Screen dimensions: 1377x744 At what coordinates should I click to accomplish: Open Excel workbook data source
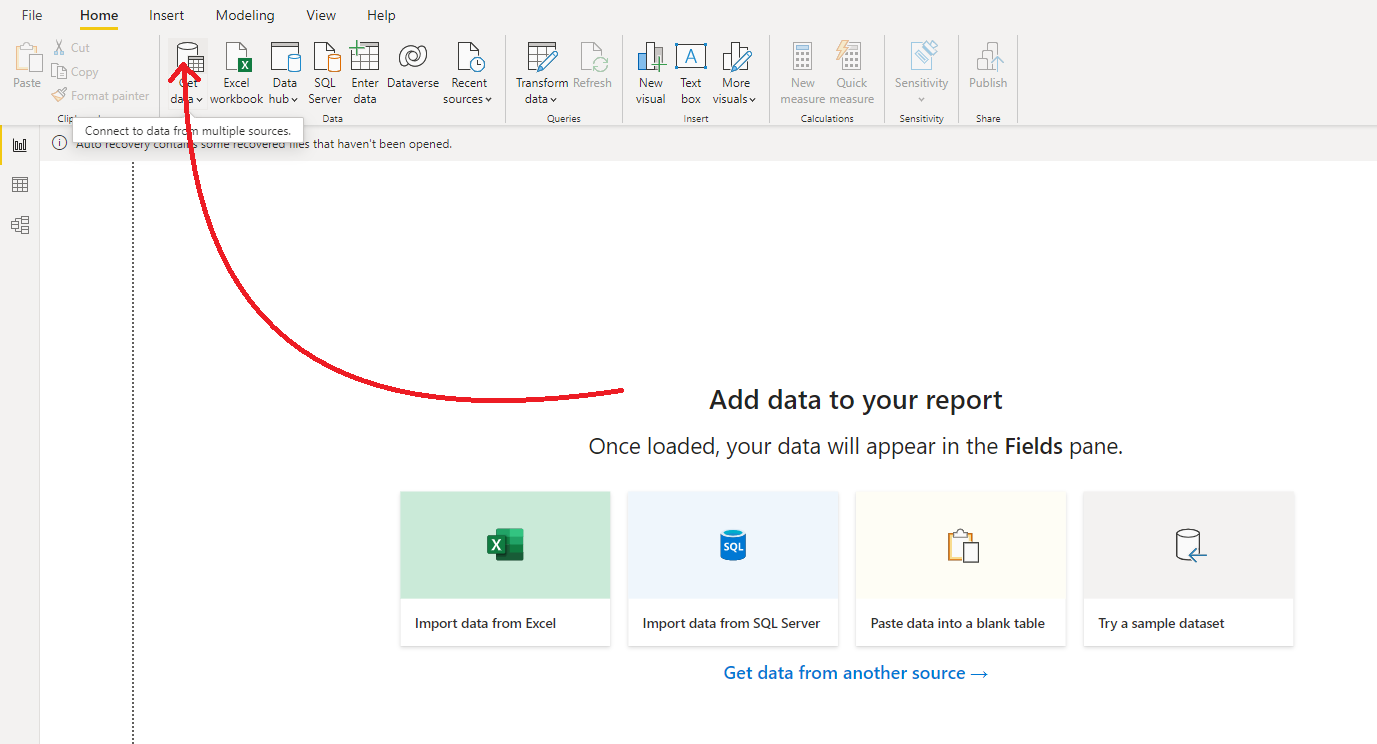point(237,58)
